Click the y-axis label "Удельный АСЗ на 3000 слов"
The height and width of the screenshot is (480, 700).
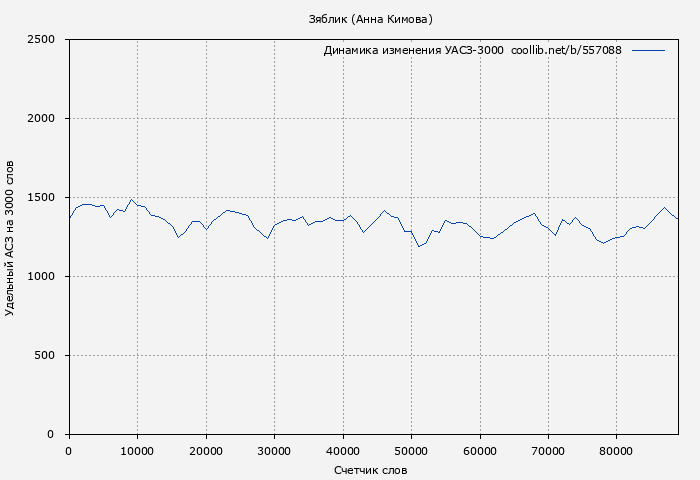point(10,237)
